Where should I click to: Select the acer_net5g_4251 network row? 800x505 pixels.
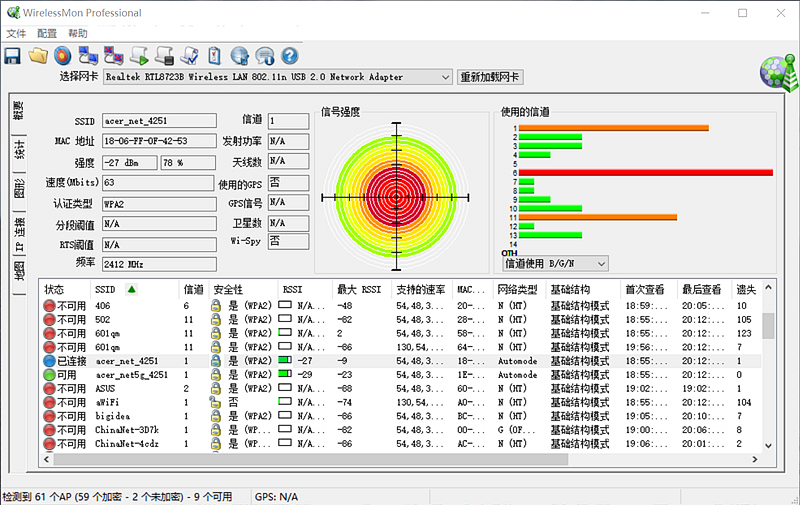(x=132, y=374)
